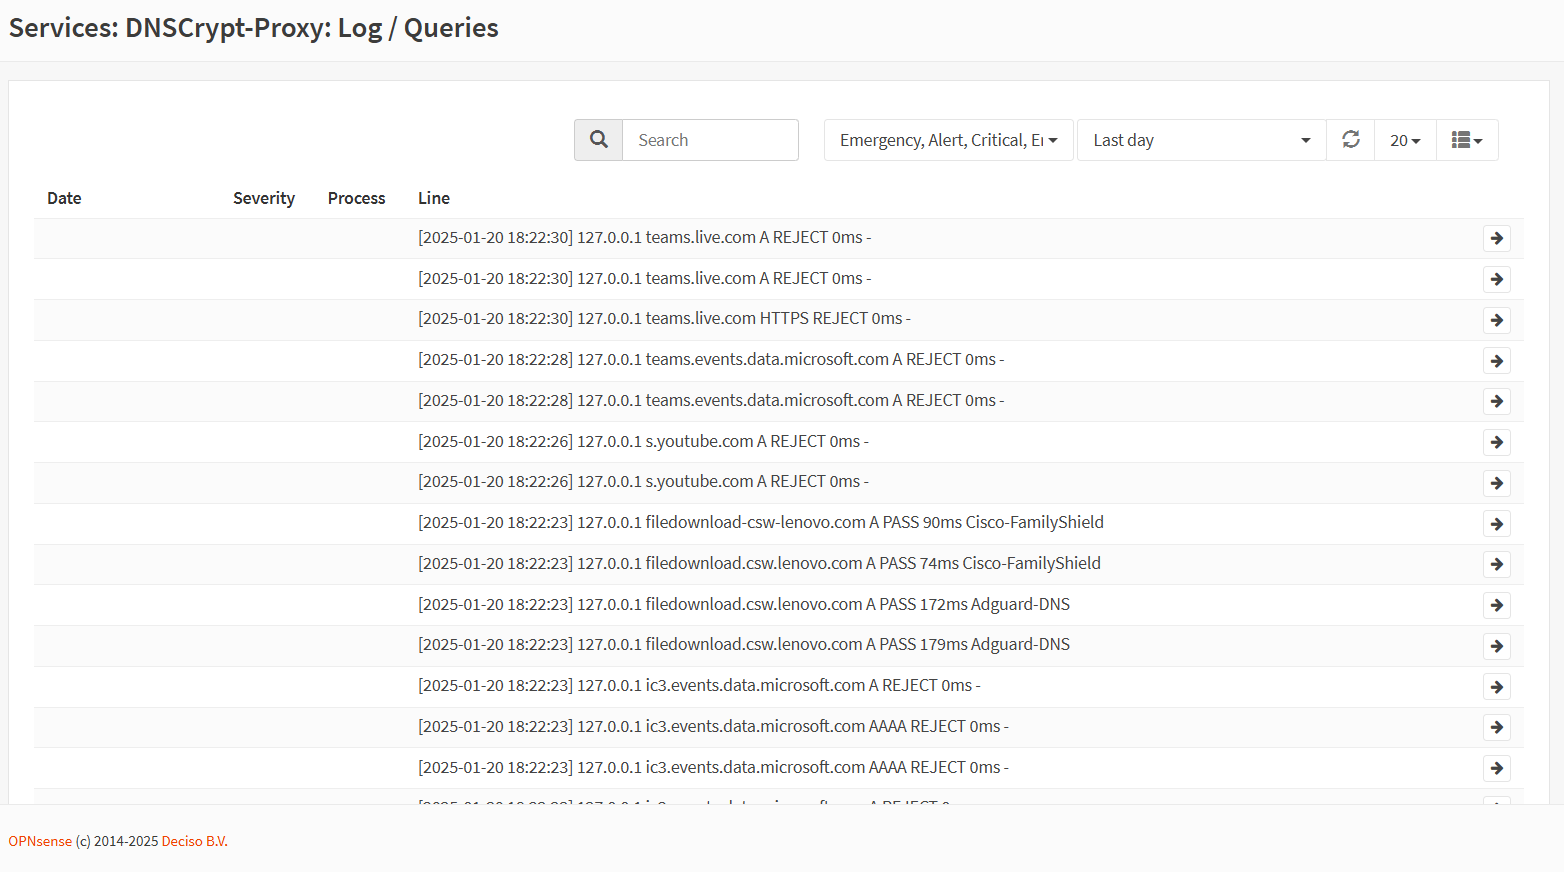Open the column selector list icon

(x=1466, y=140)
